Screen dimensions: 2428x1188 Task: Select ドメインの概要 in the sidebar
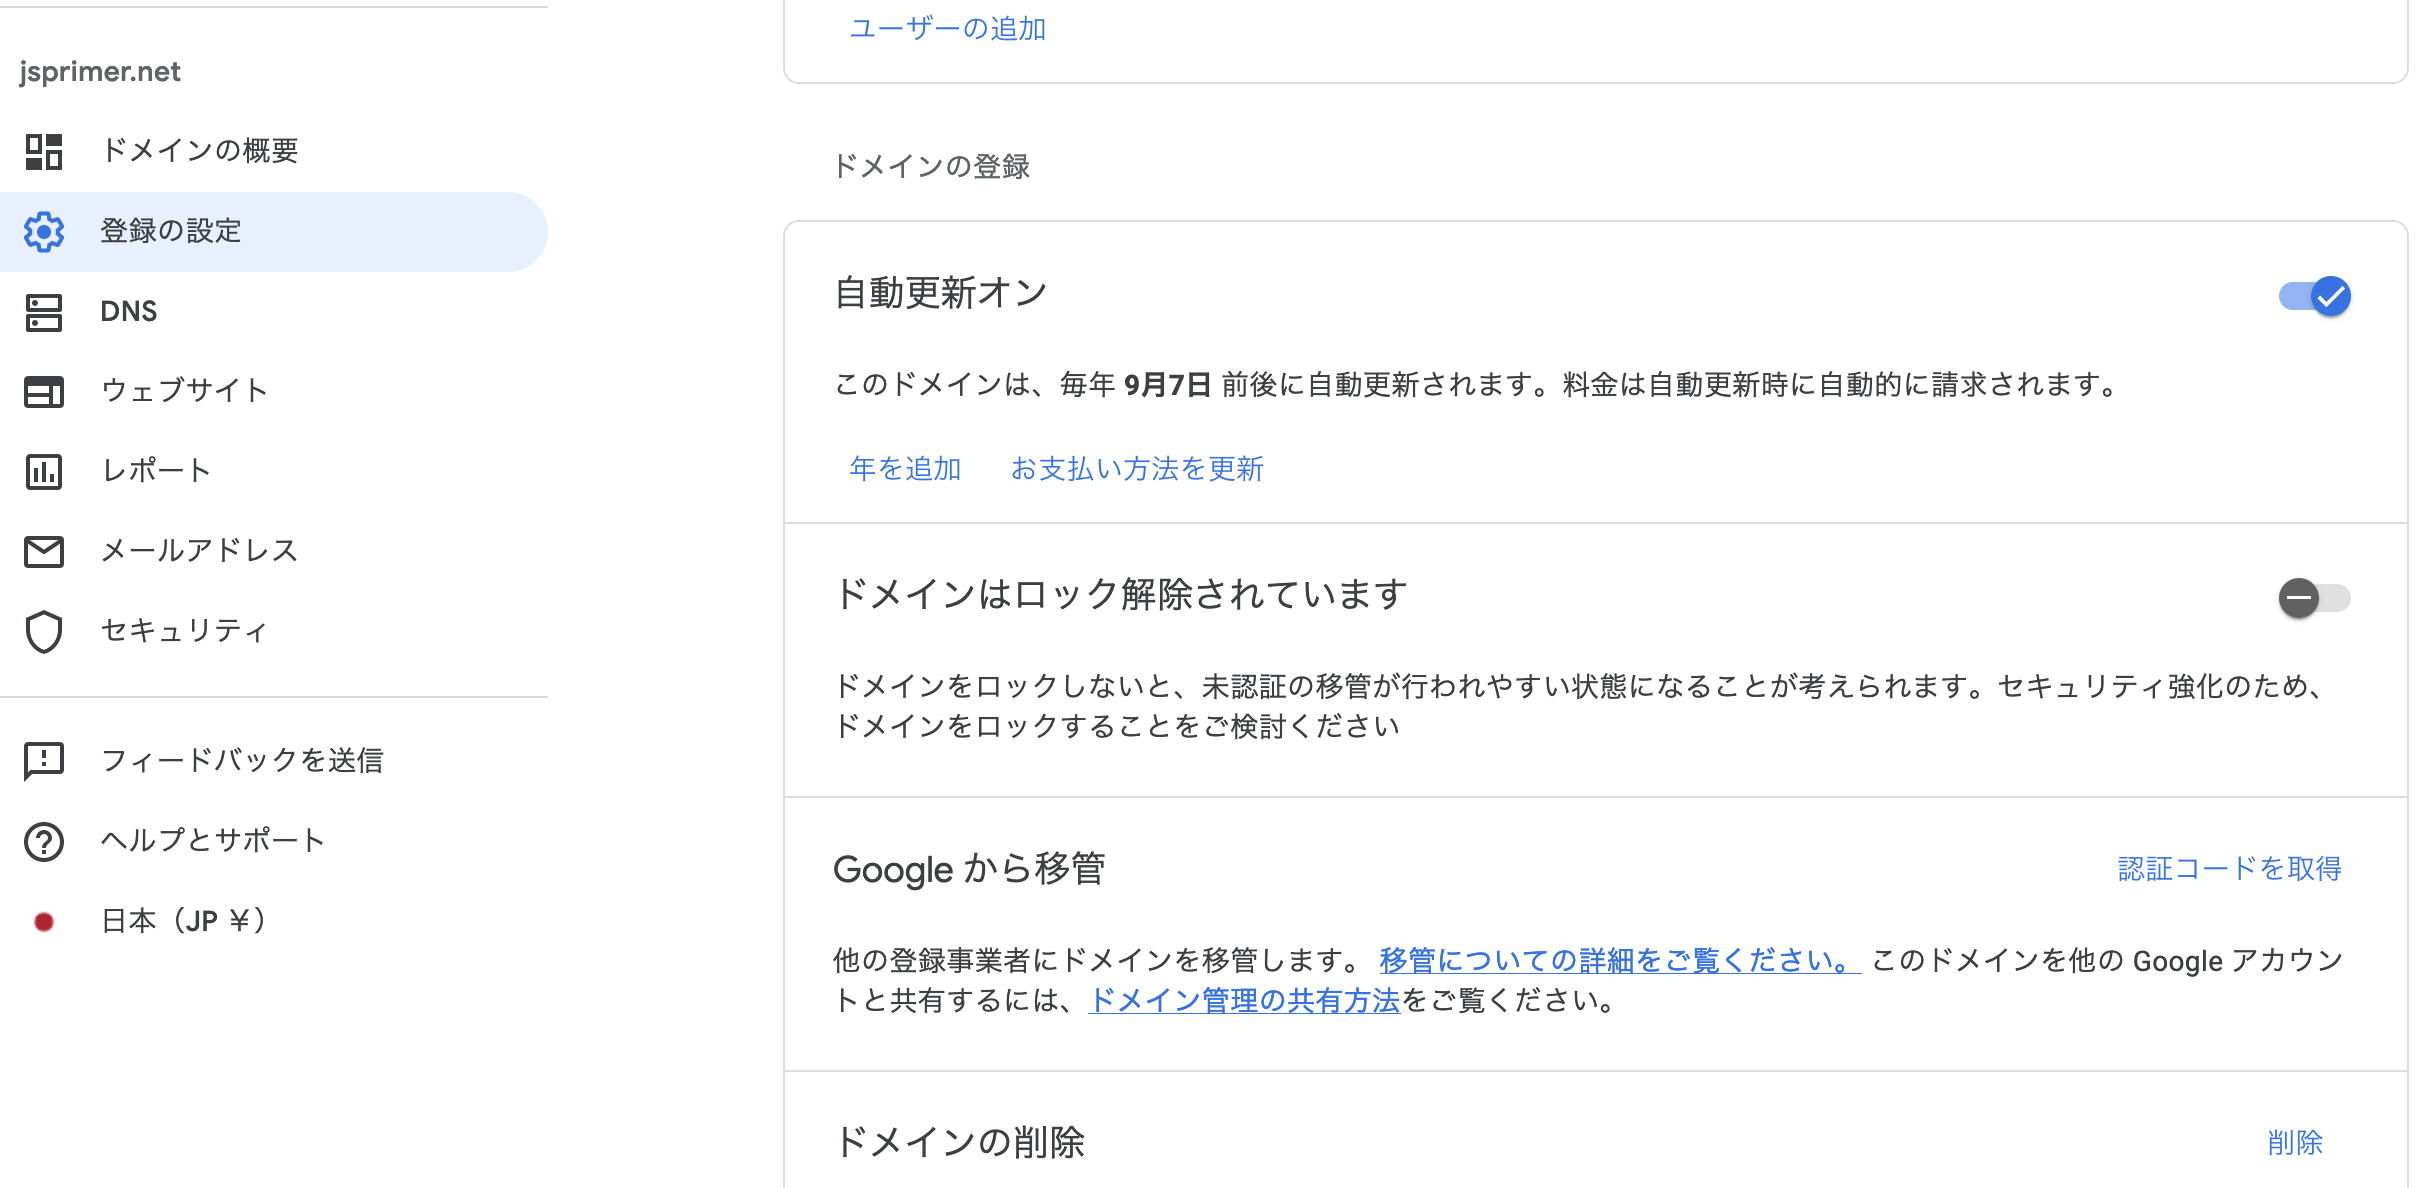pyautogui.click(x=199, y=151)
